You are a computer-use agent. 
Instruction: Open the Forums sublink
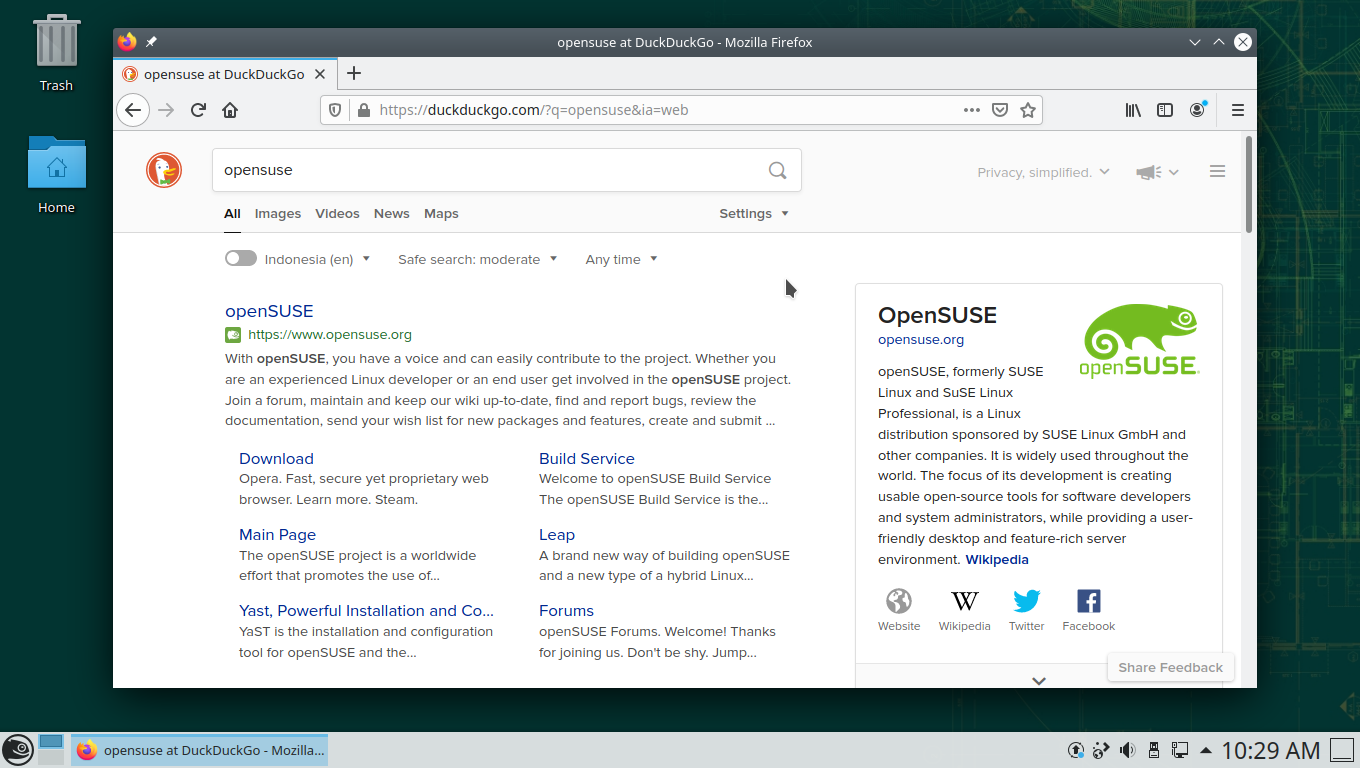pos(566,611)
